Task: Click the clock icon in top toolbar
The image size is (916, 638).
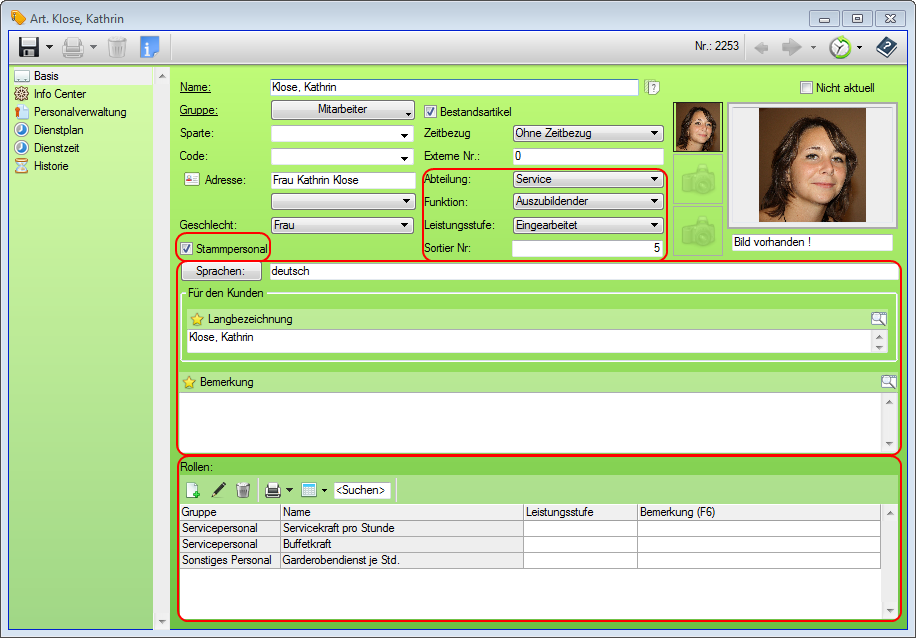Action: [841, 47]
